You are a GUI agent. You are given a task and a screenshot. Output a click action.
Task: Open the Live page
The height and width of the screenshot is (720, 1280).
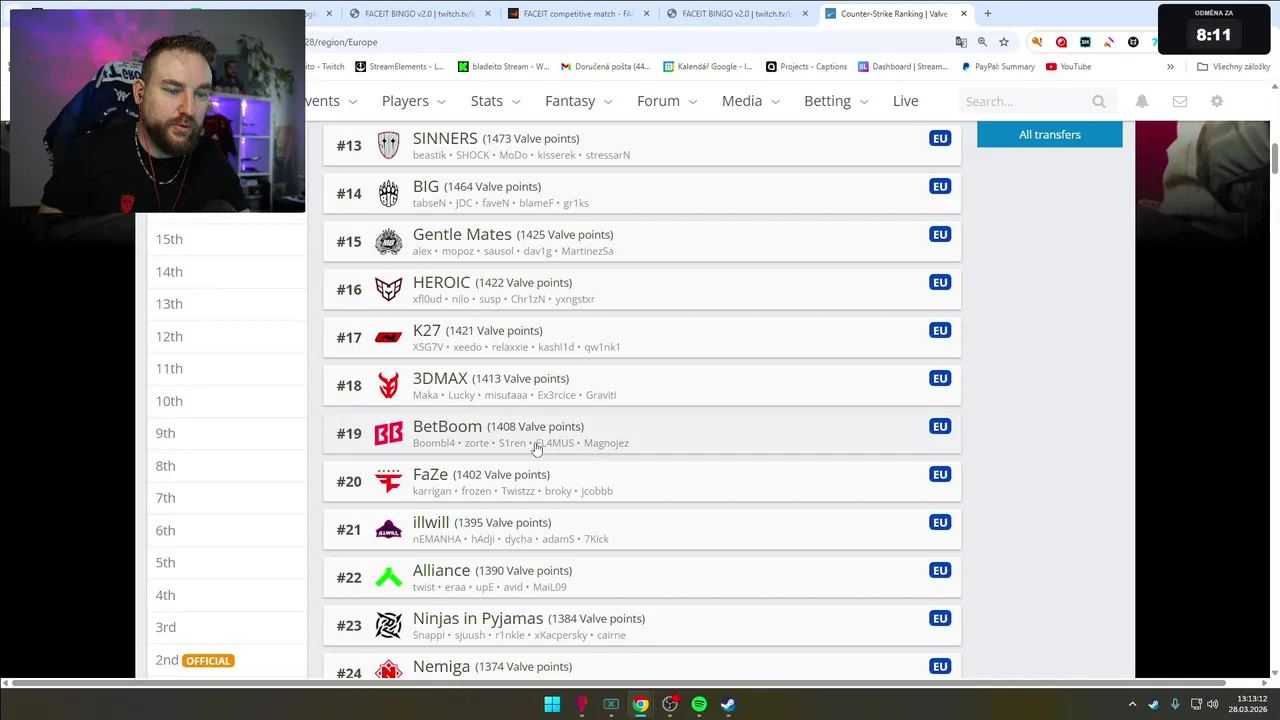click(x=905, y=101)
